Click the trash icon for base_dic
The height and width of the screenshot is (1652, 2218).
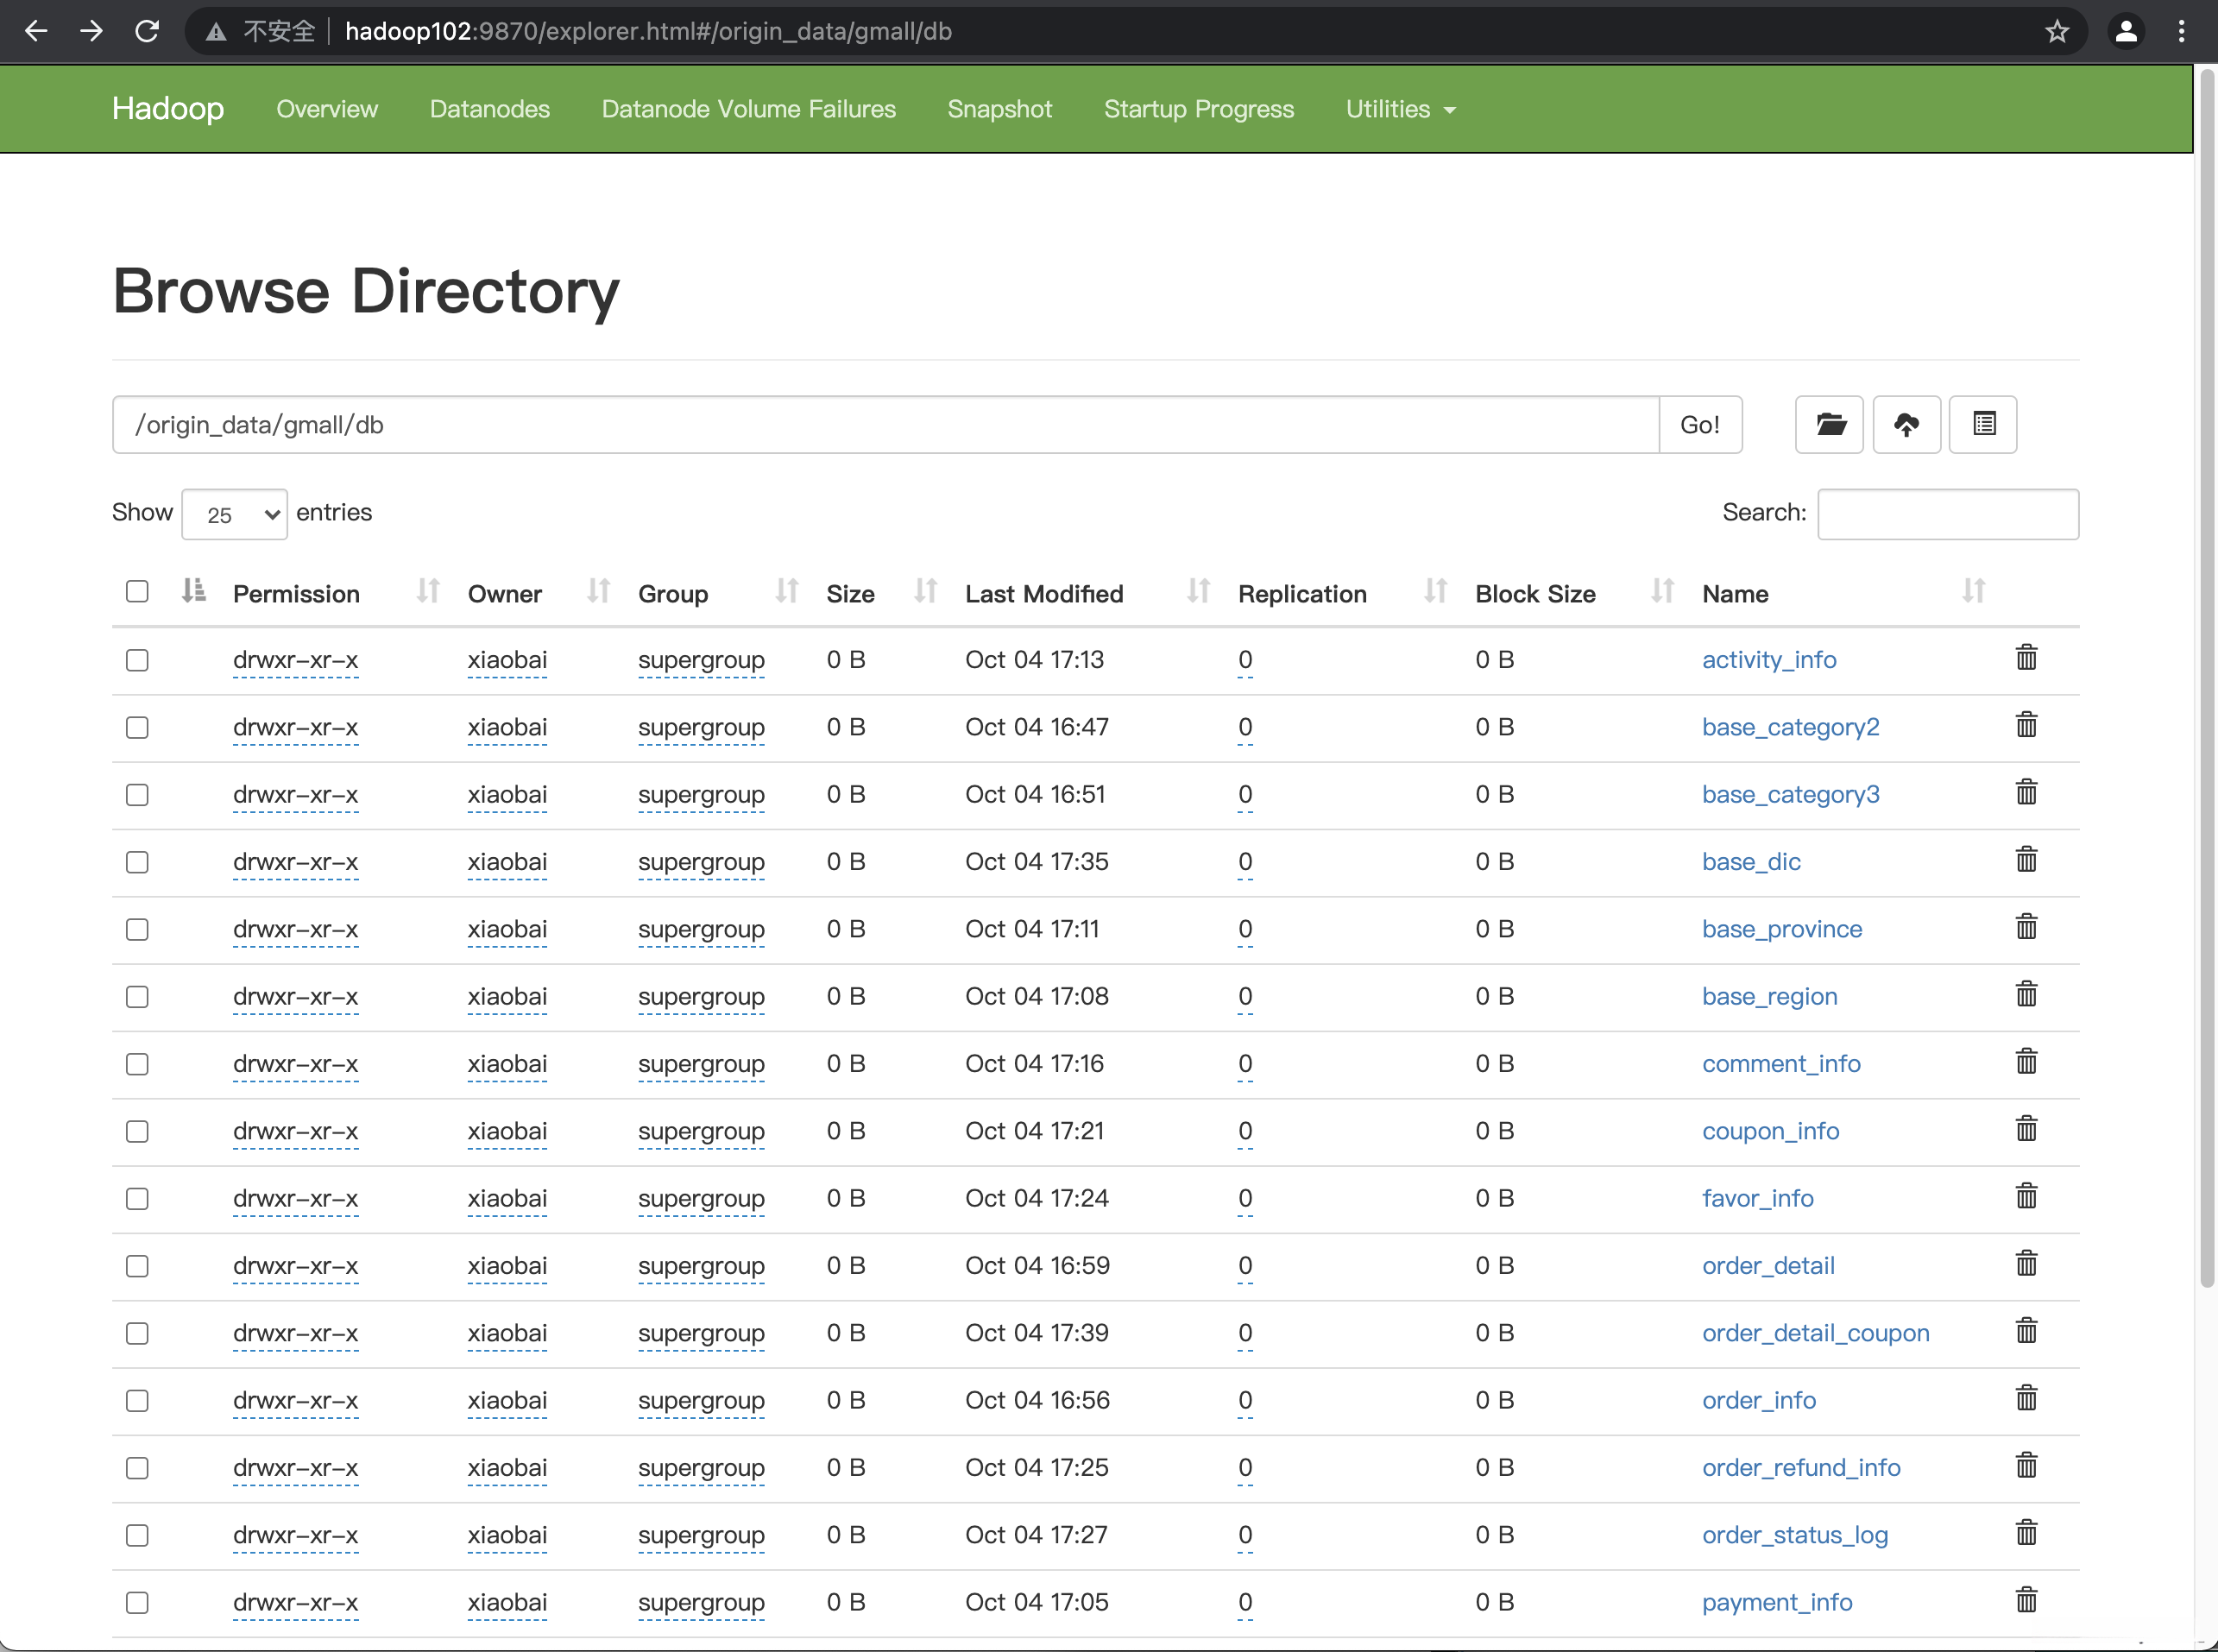tap(2026, 860)
